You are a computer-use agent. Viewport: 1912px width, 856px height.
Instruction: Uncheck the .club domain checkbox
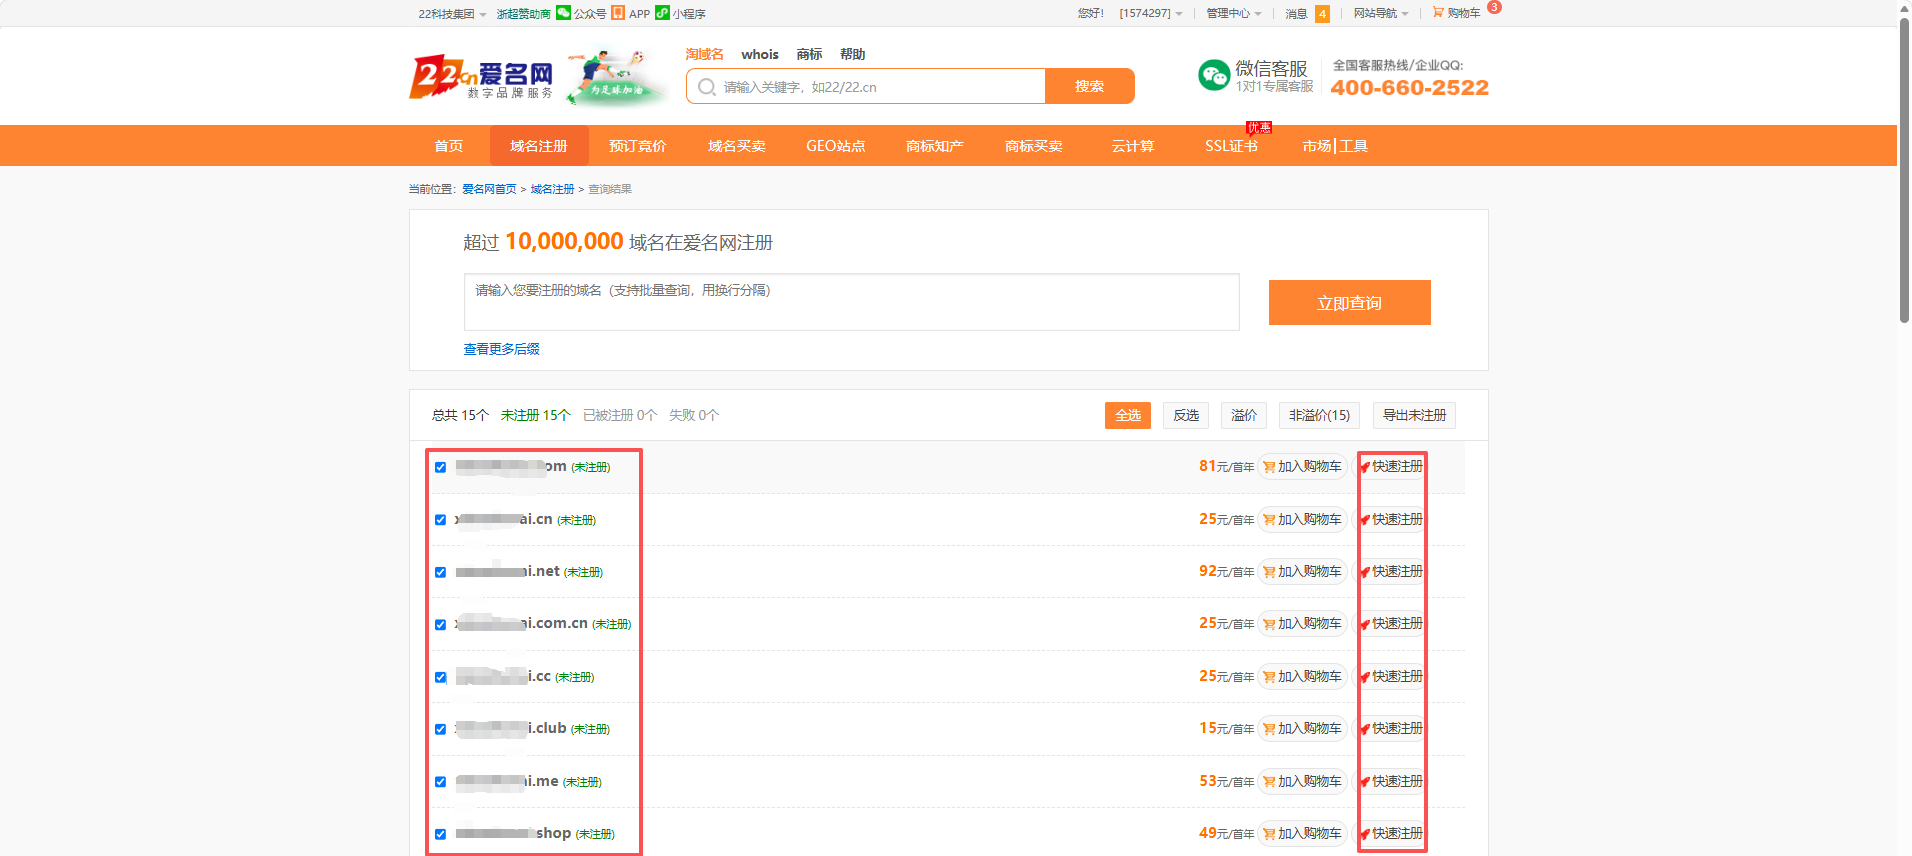(x=440, y=729)
